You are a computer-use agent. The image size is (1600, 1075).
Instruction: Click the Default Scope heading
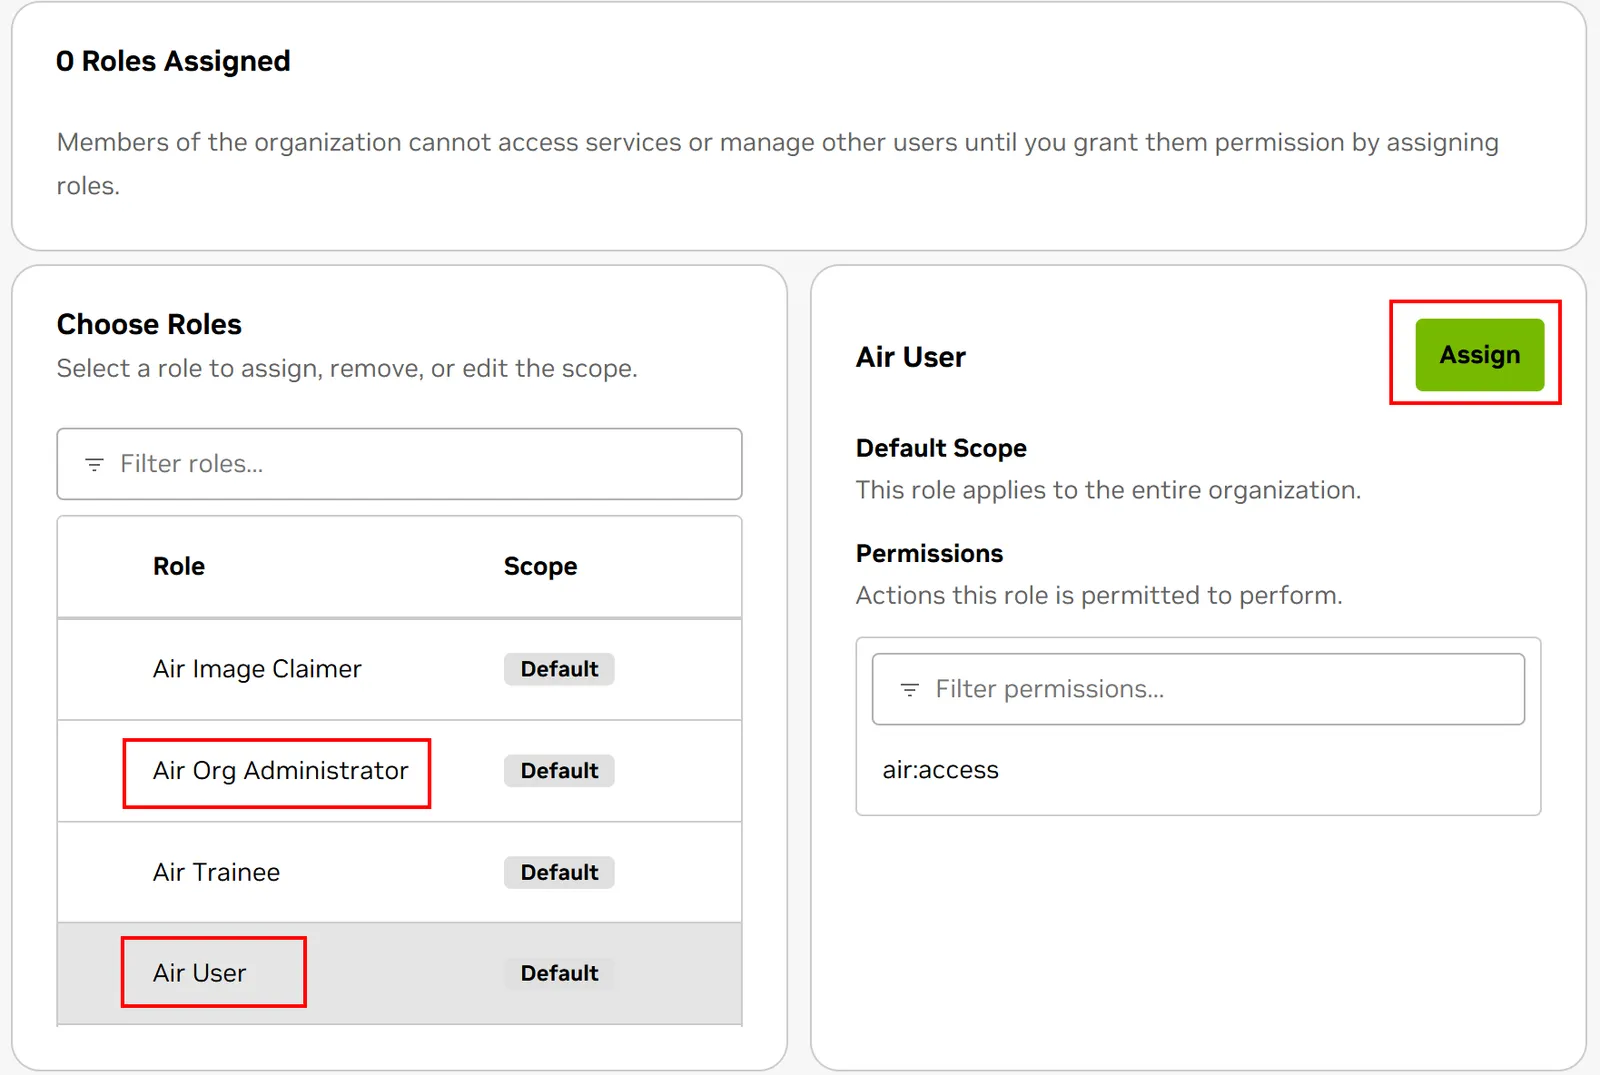tap(941, 448)
